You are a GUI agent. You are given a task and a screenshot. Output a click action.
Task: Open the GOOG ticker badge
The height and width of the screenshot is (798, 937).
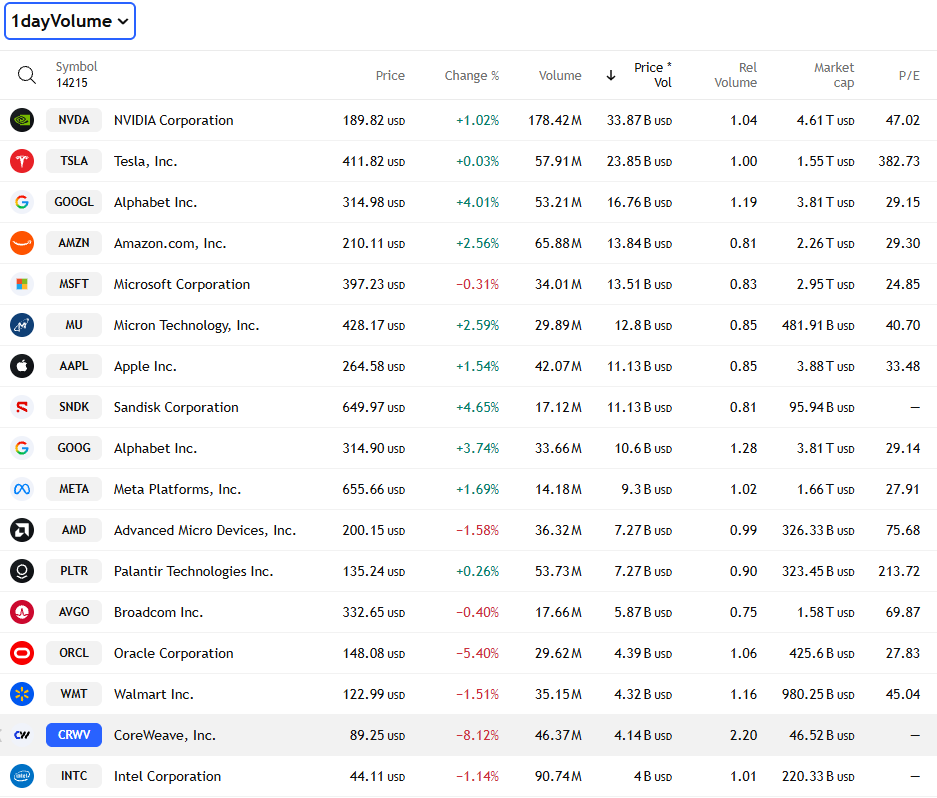click(74, 448)
